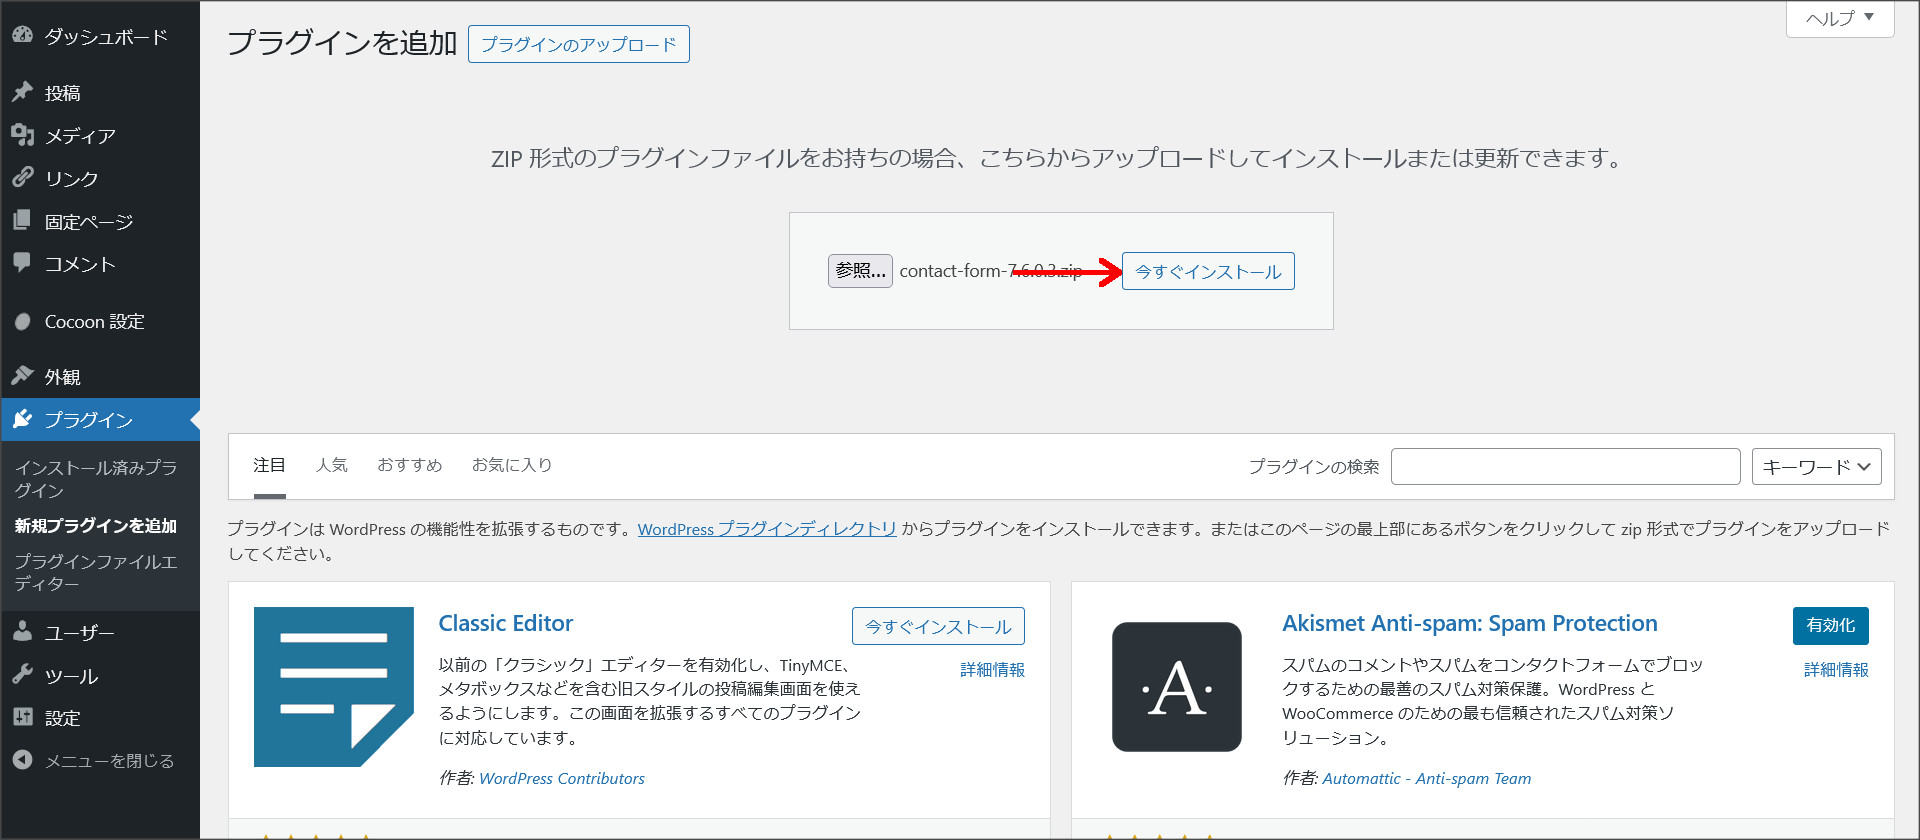1920x840 pixels.
Task: Collapse the menu with the arrow icon
Action: pyautogui.click(x=22, y=760)
